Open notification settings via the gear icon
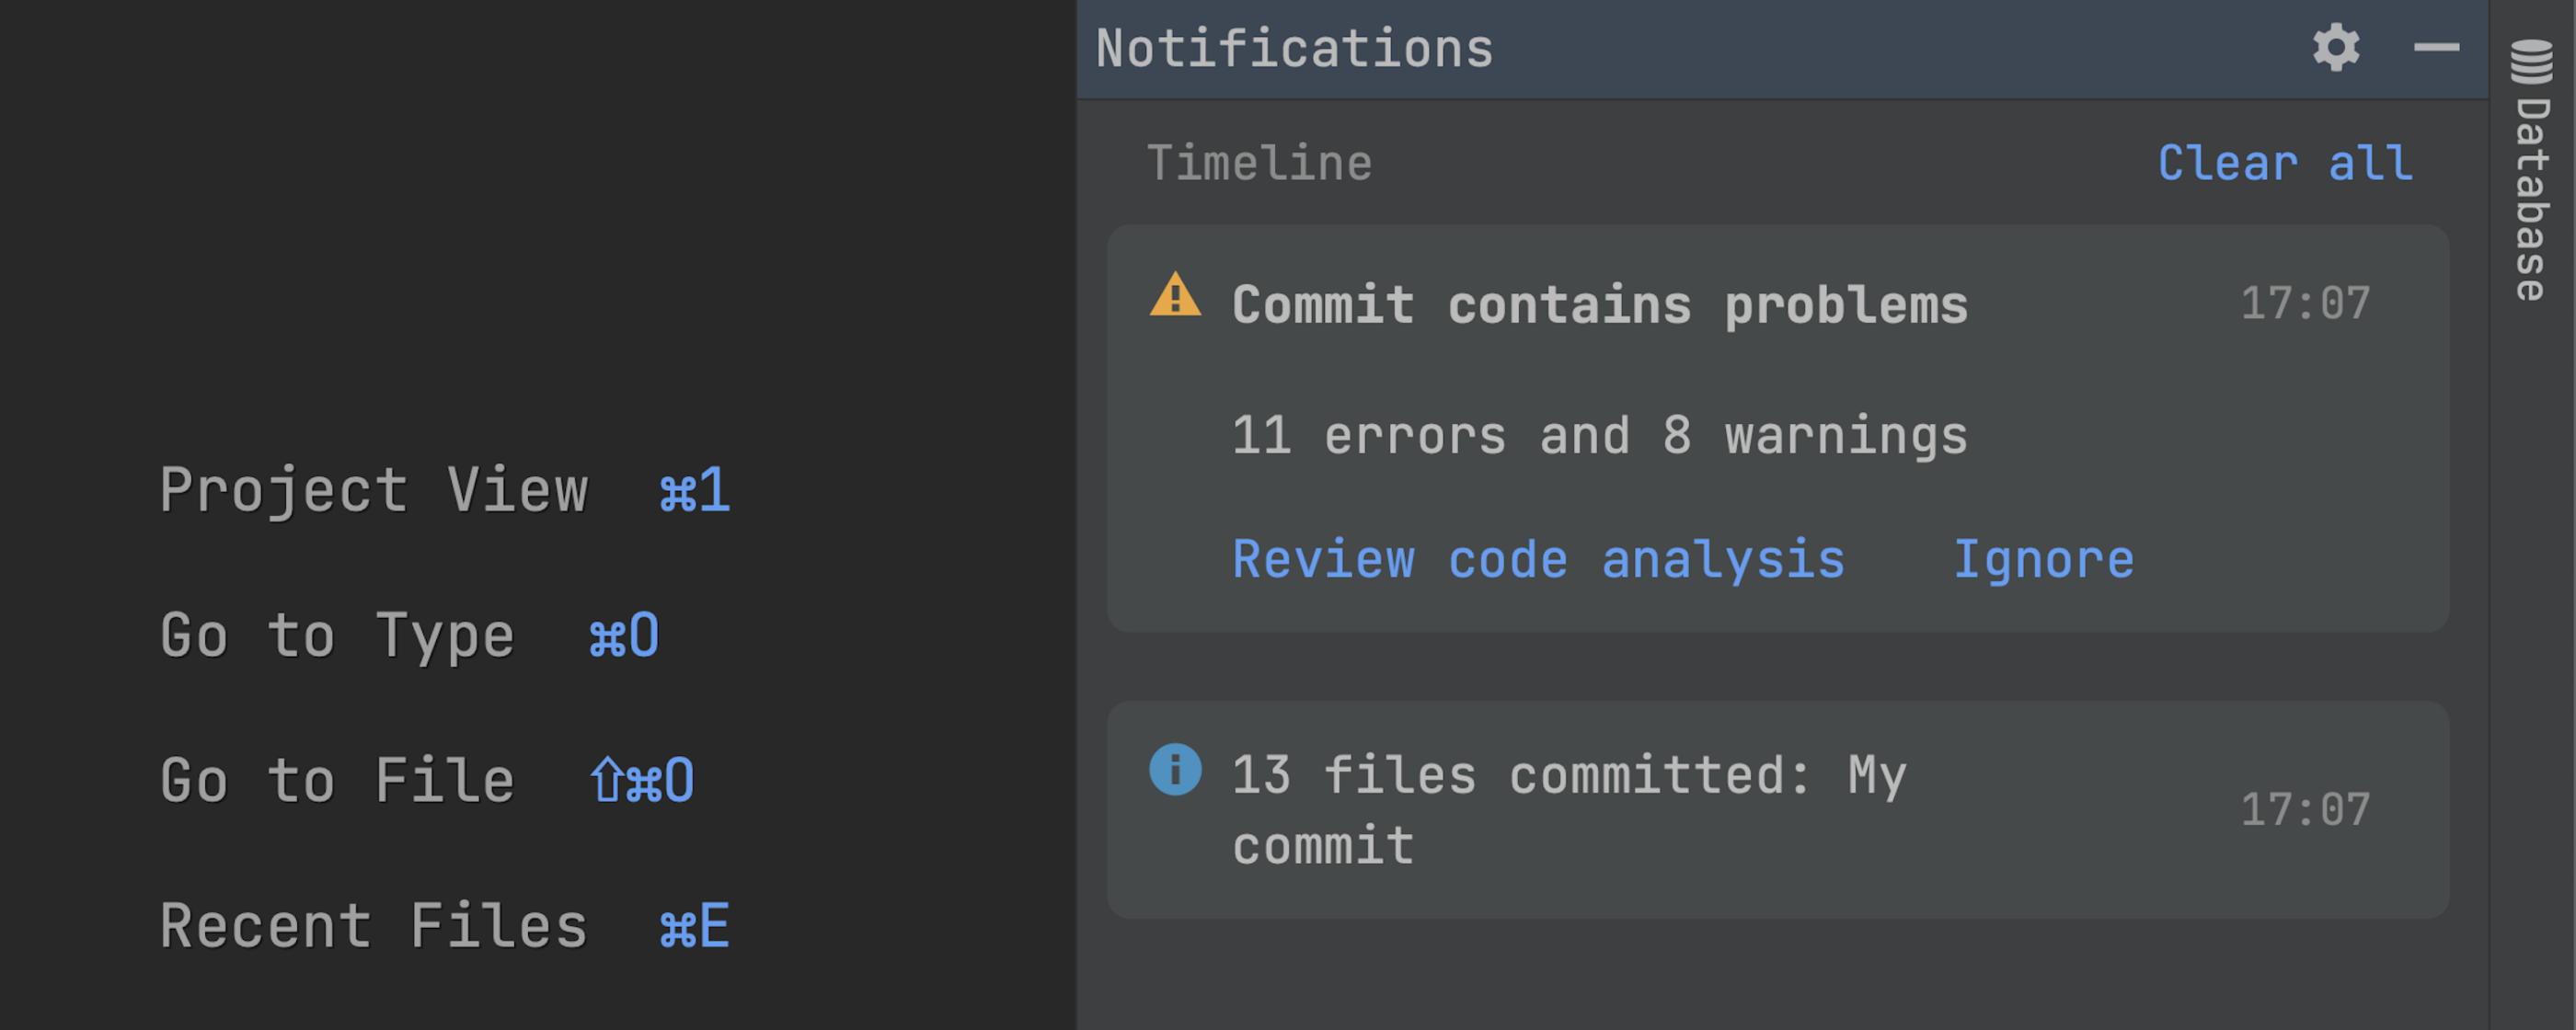Image resolution: width=2576 pixels, height=1030 pixels. point(2336,47)
